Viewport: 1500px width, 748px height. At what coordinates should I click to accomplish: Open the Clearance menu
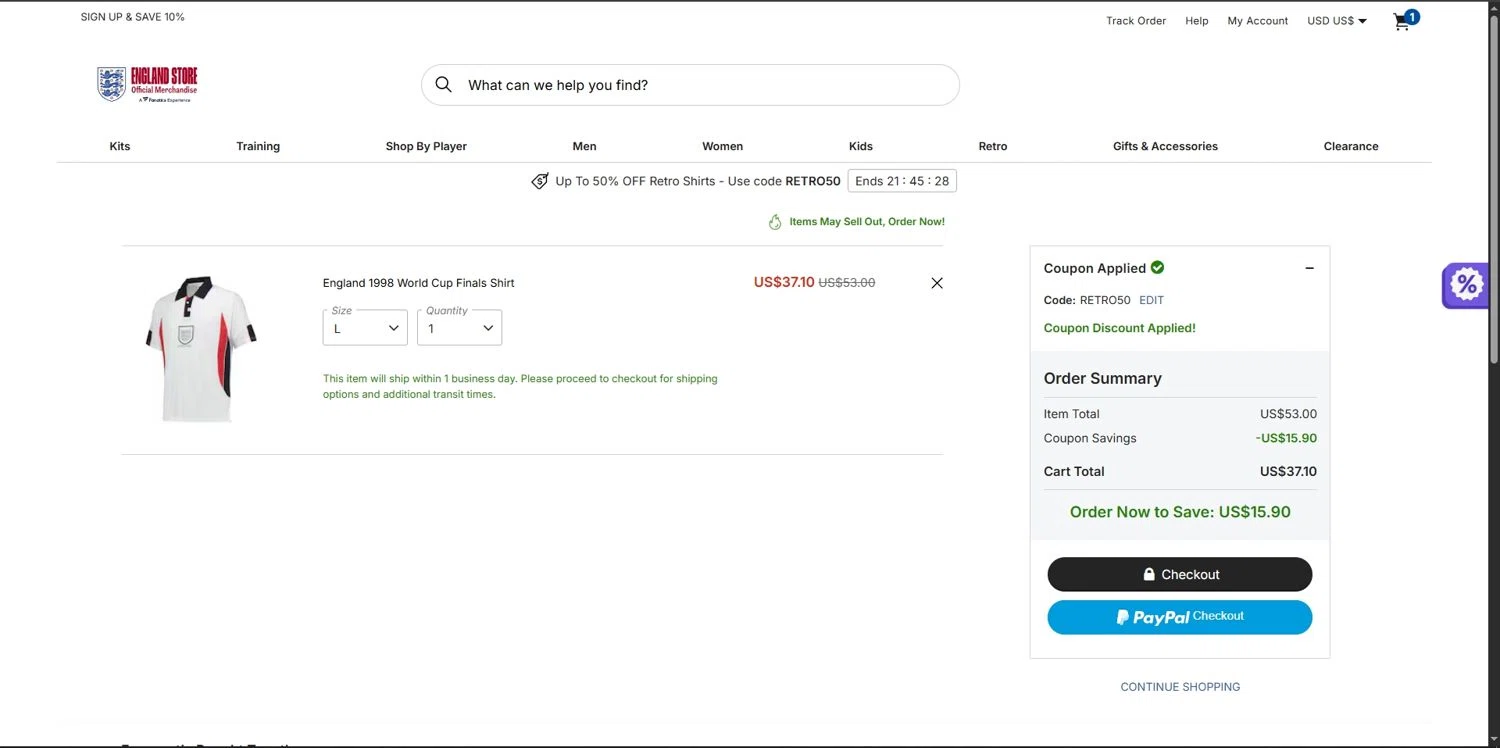point(1351,146)
